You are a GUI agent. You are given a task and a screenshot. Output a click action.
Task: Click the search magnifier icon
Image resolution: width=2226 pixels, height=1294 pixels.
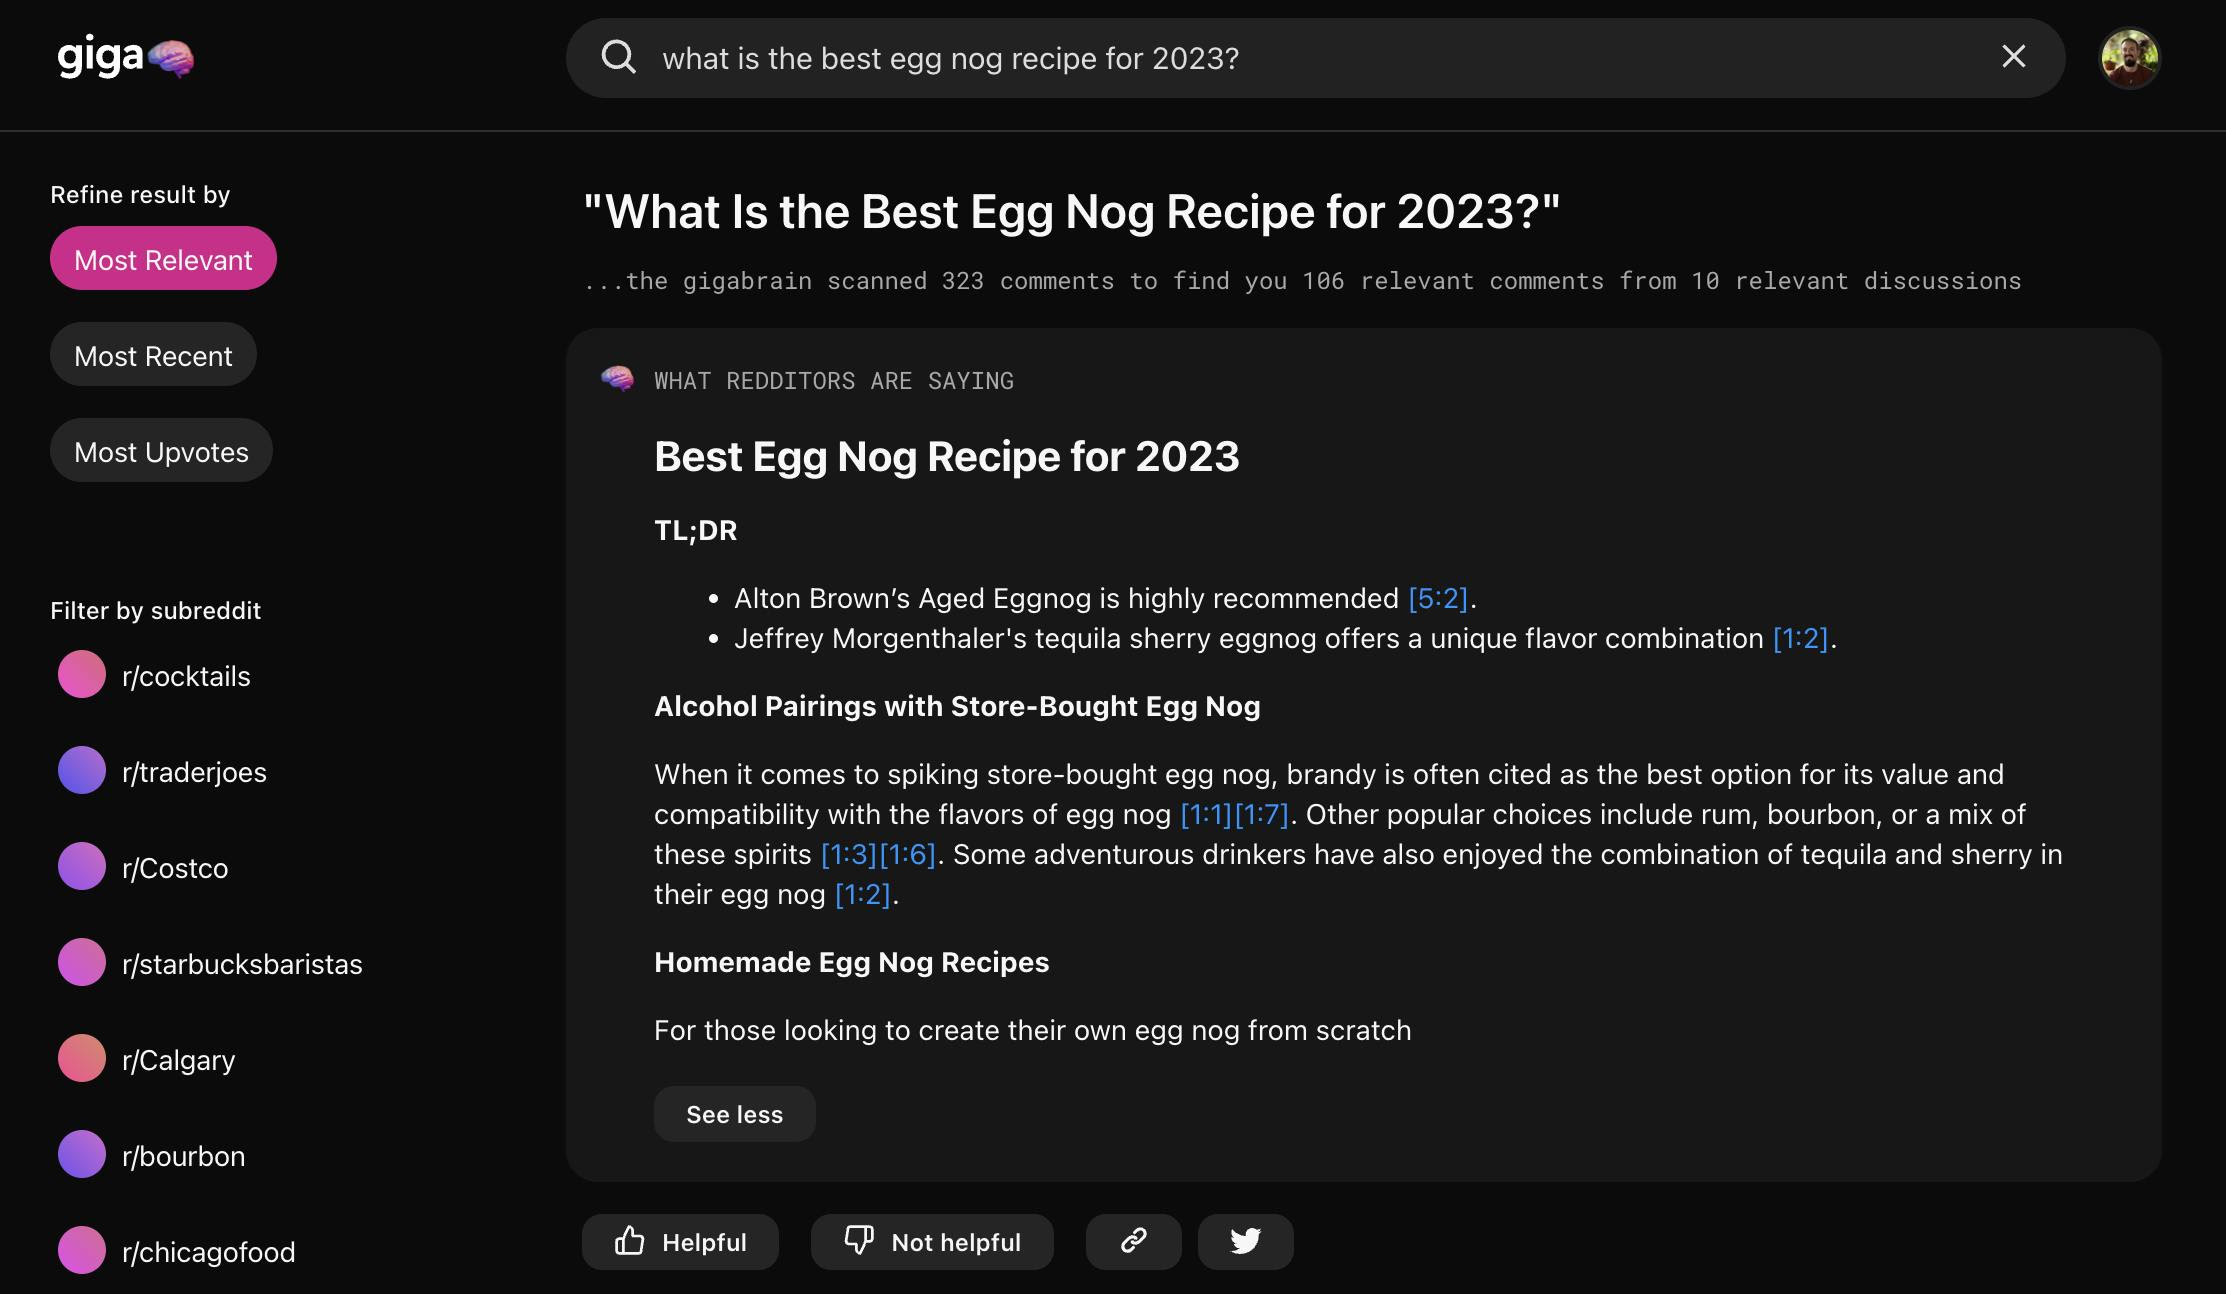coord(618,58)
